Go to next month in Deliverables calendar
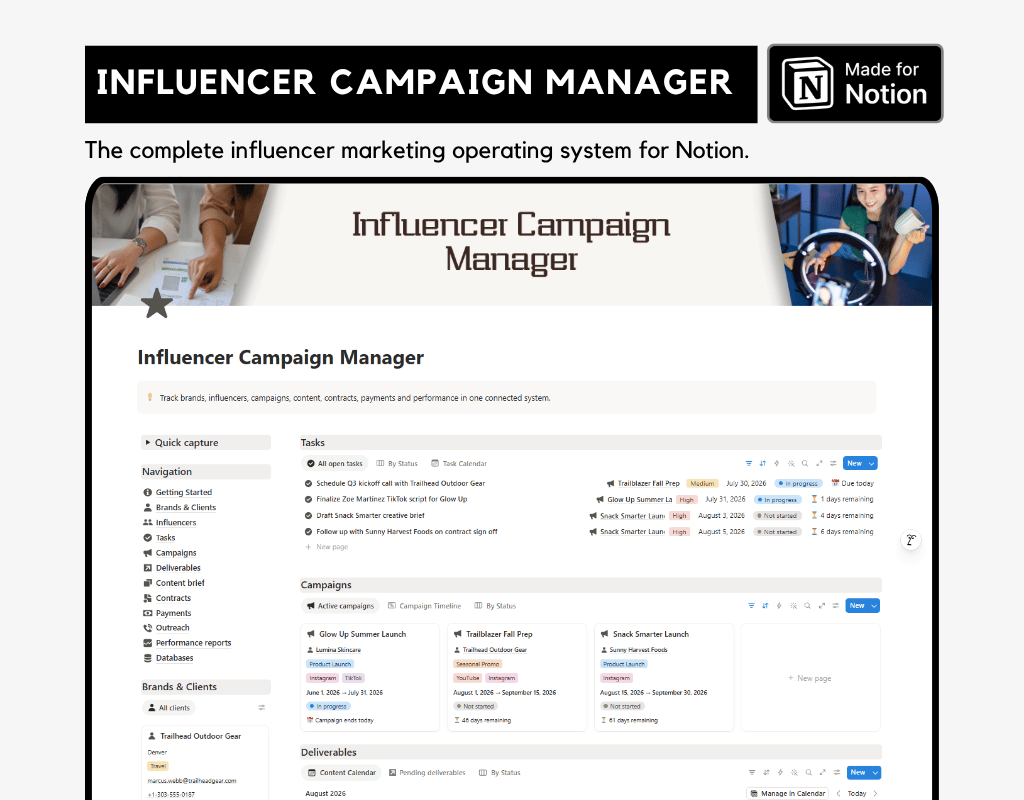The height and width of the screenshot is (800, 1024). pyautogui.click(x=875, y=793)
